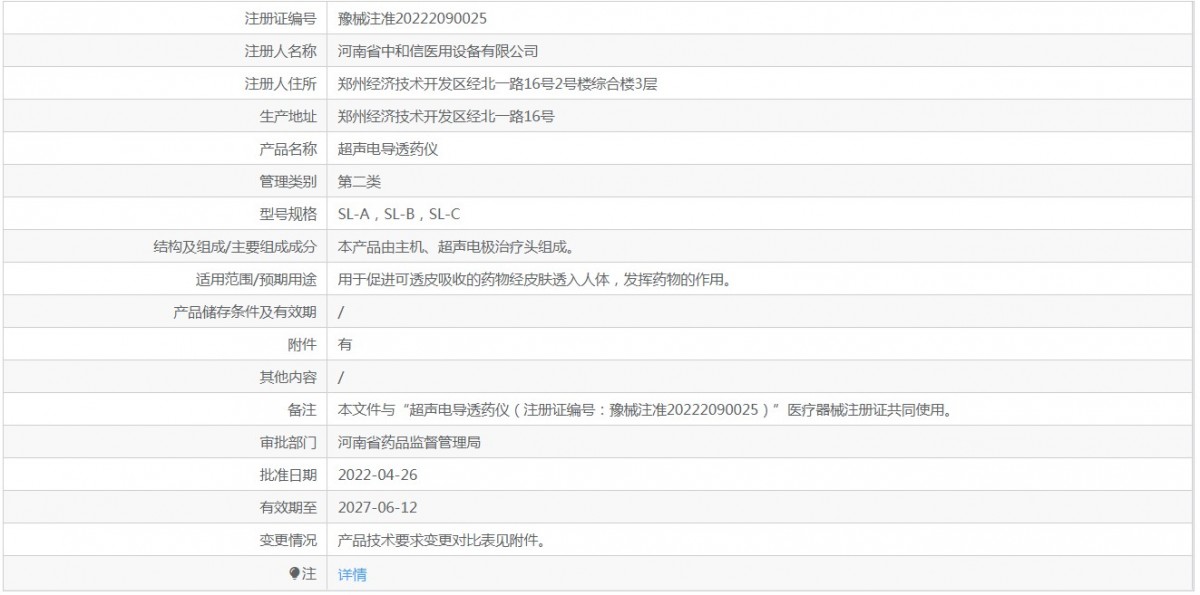The width and height of the screenshot is (1200, 595).
Task: Select model values SL-A，SL-B，SL-C
Action: coord(399,214)
